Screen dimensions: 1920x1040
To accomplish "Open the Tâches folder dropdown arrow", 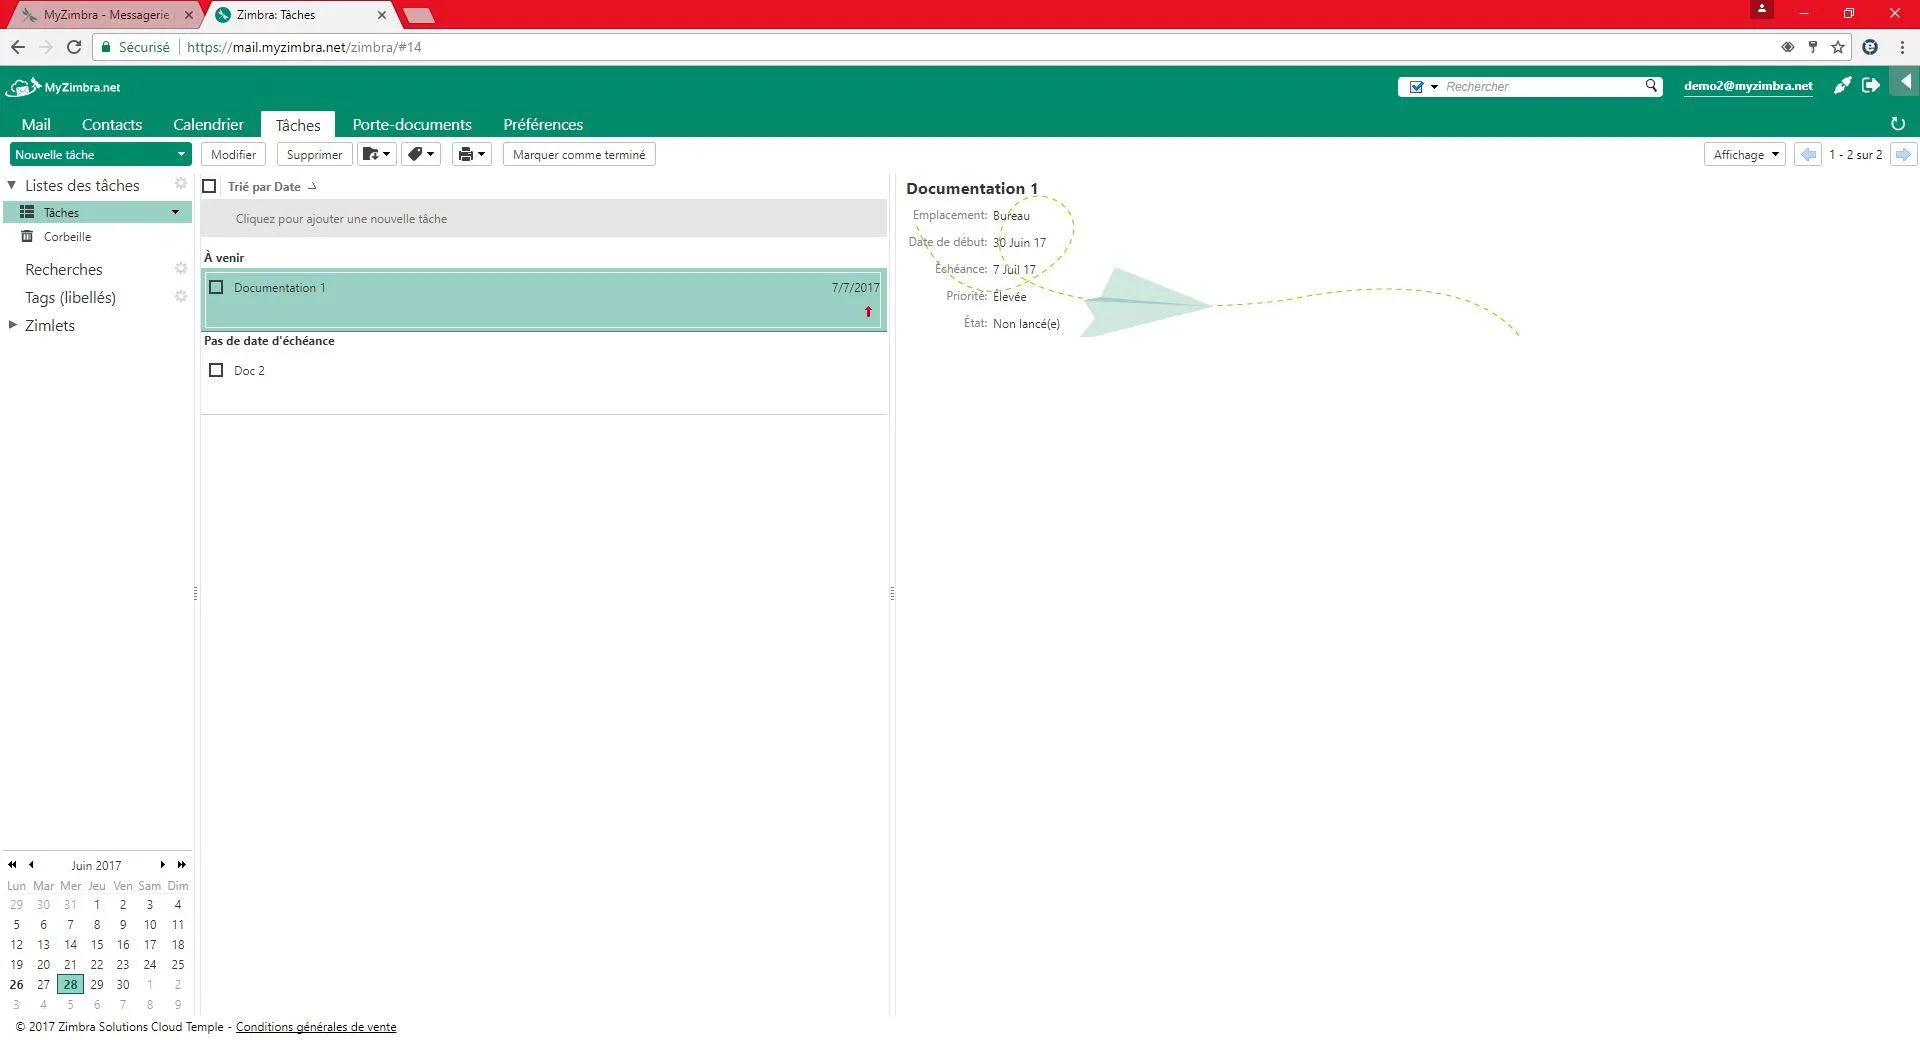I will 175,212.
